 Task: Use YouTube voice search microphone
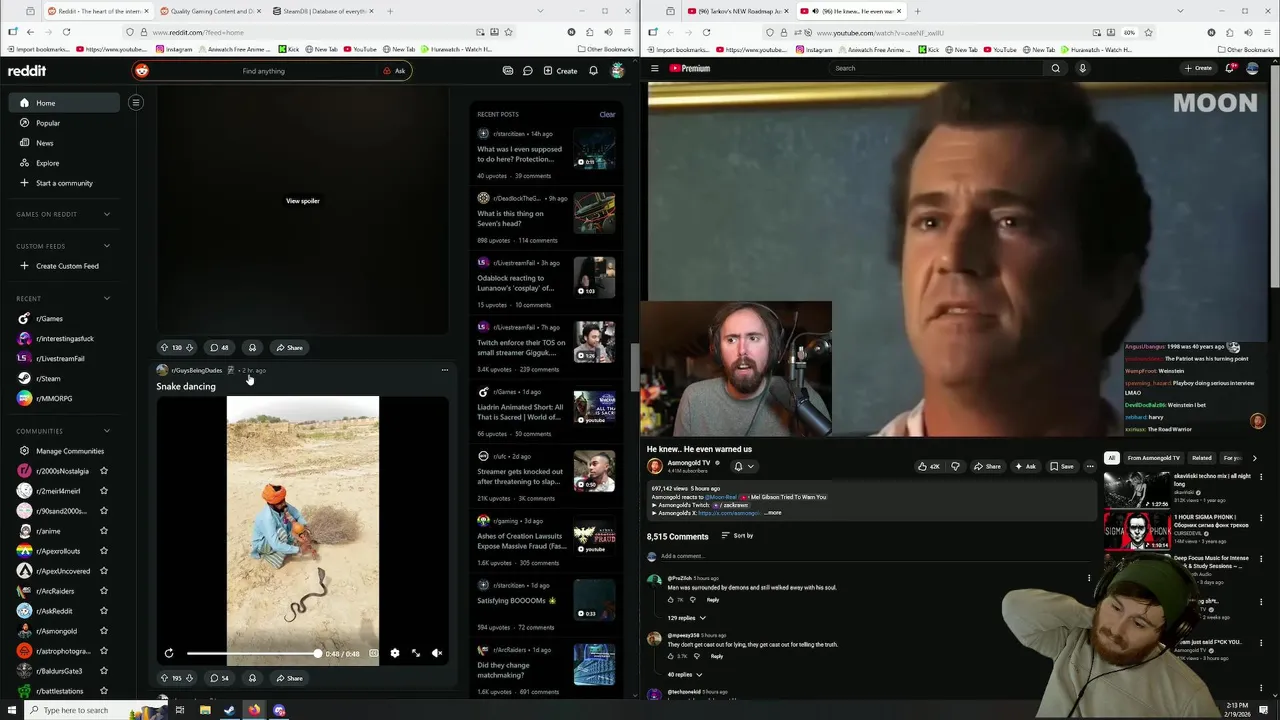[1082, 68]
